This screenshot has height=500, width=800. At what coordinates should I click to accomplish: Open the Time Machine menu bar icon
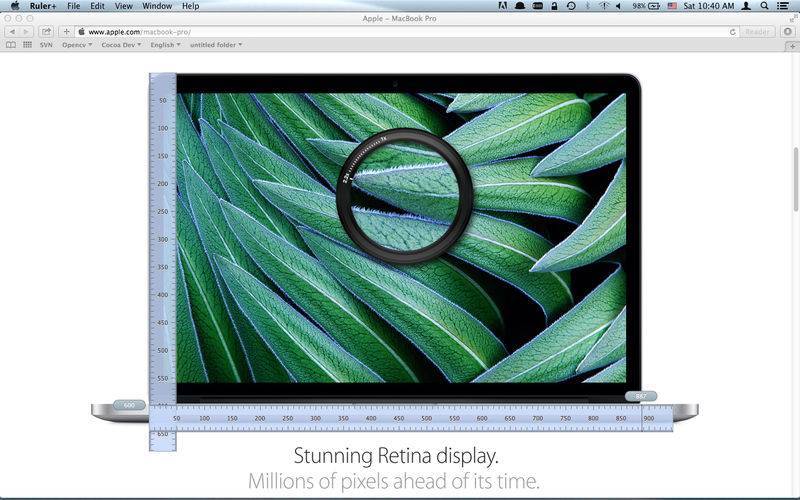tap(571, 6)
